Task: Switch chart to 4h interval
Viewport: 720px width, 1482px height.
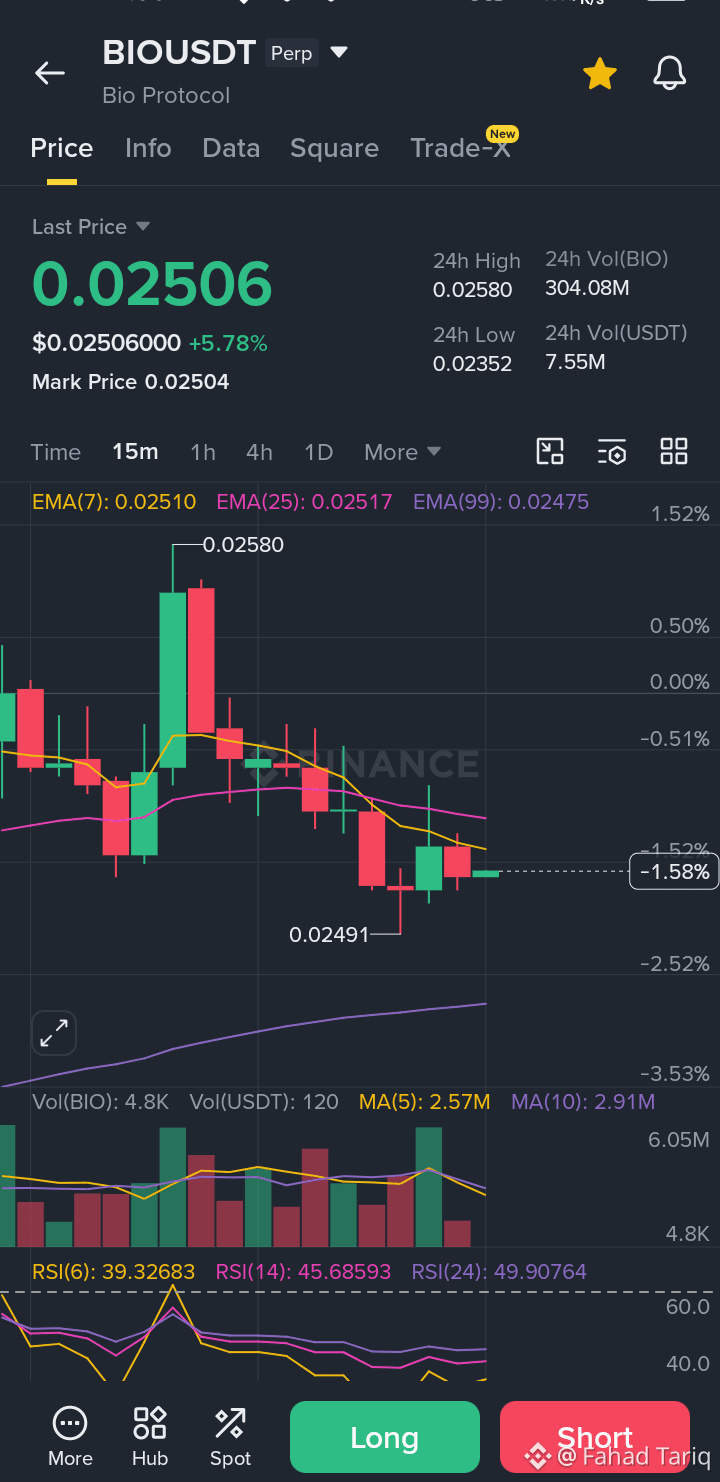Action: (x=259, y=452)
